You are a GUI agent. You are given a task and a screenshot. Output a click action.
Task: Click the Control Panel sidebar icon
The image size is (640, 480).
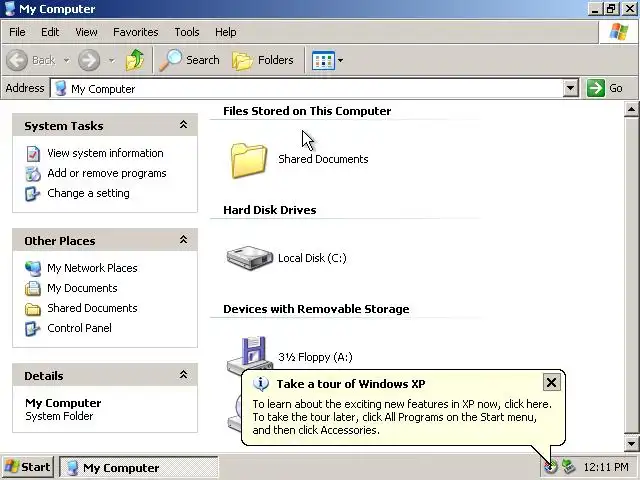click(x=33, y=328)
